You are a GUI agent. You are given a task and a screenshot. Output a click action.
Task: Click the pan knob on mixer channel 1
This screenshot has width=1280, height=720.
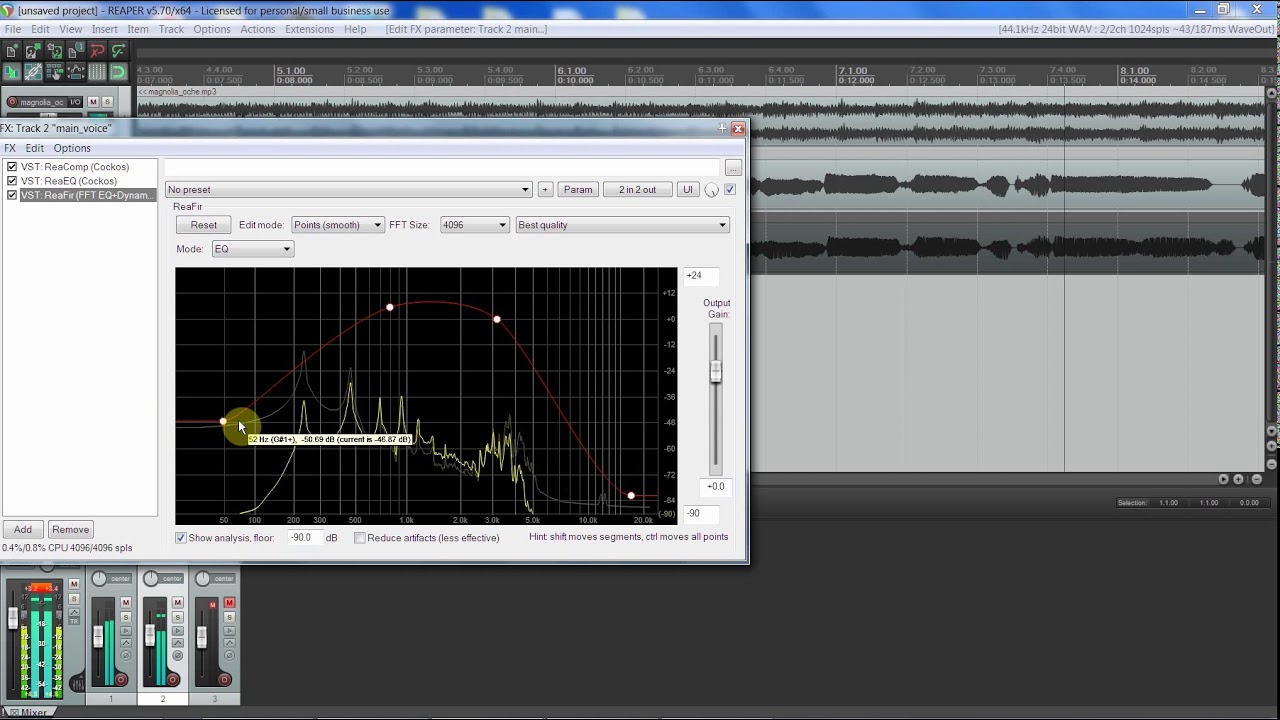tap(99, 579)
